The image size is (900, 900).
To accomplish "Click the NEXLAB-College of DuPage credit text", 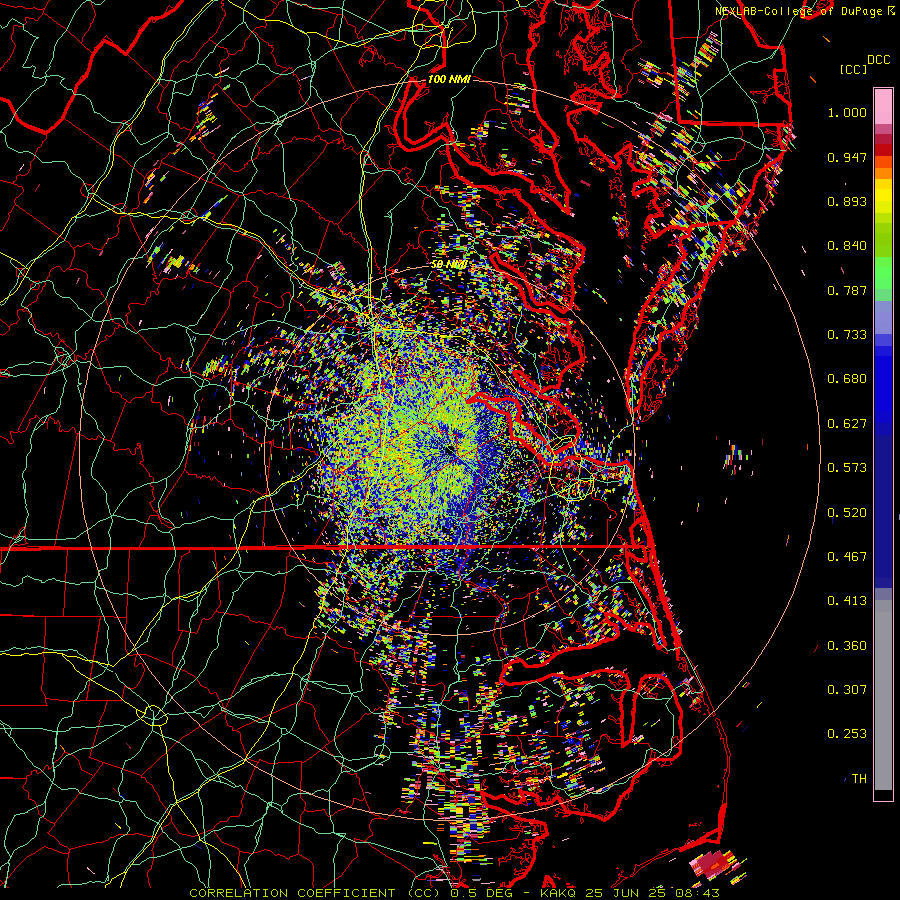I will click(x=800, y=11).
